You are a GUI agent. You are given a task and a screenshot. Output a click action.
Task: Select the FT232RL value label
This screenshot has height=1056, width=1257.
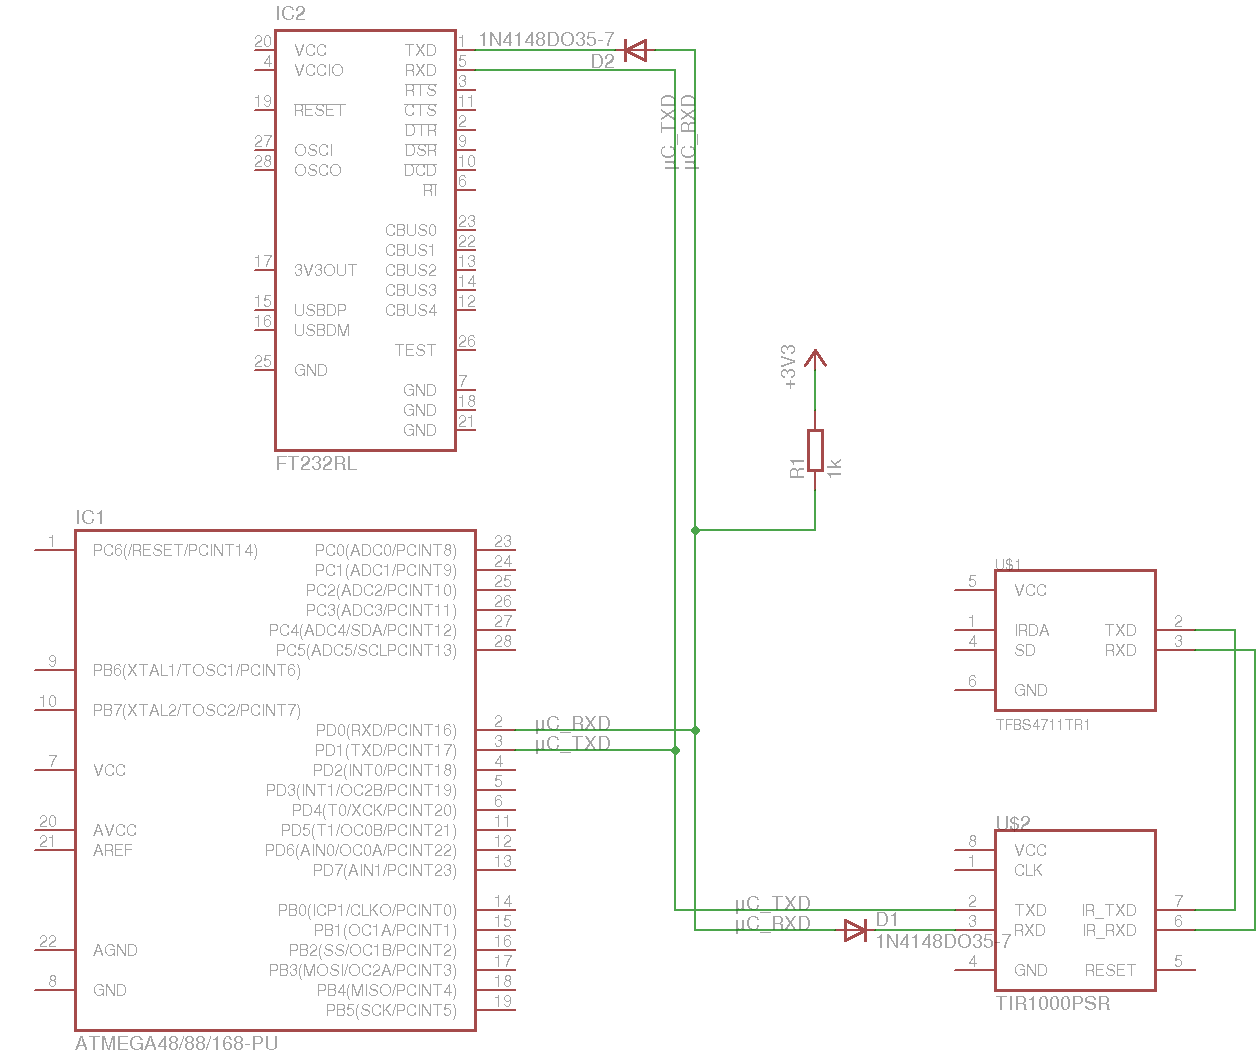[316, 464]
